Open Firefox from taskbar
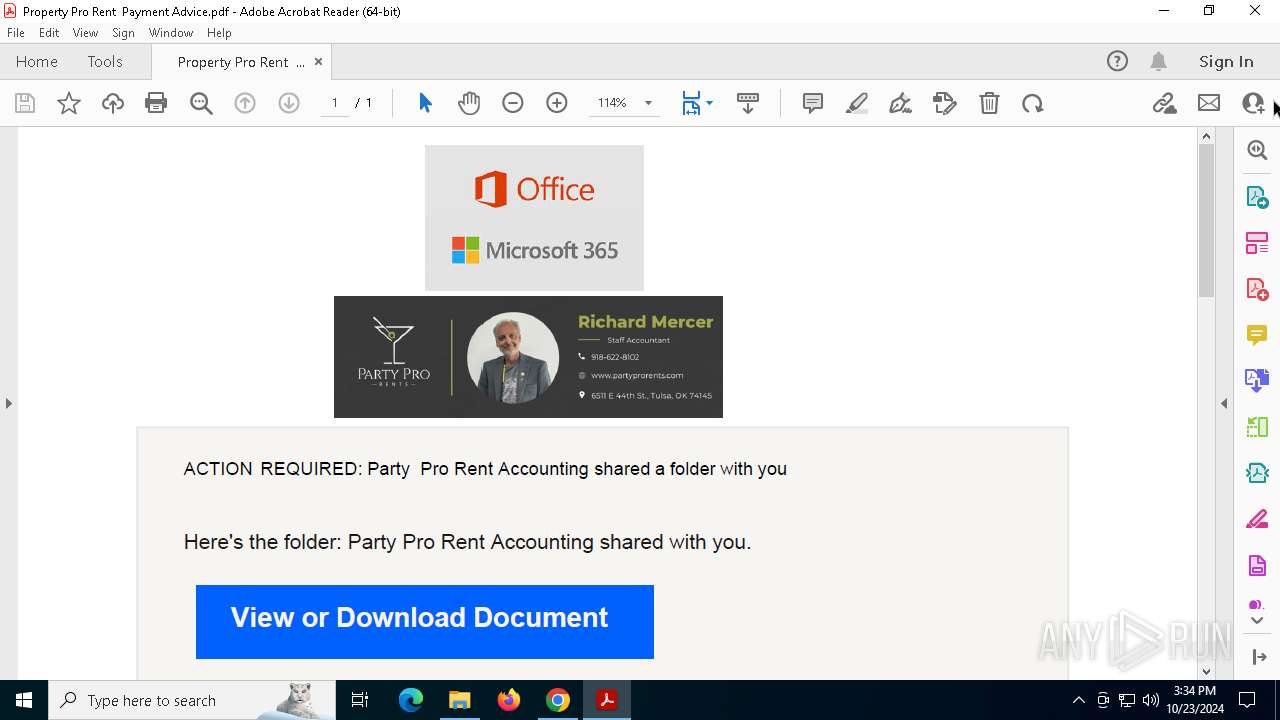 tap(509, 700)
